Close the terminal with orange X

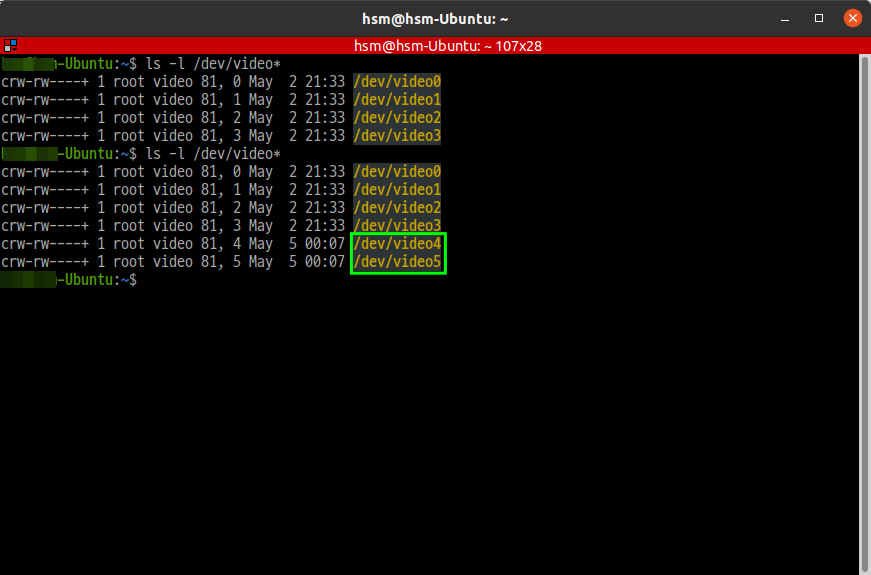point(853,18)
